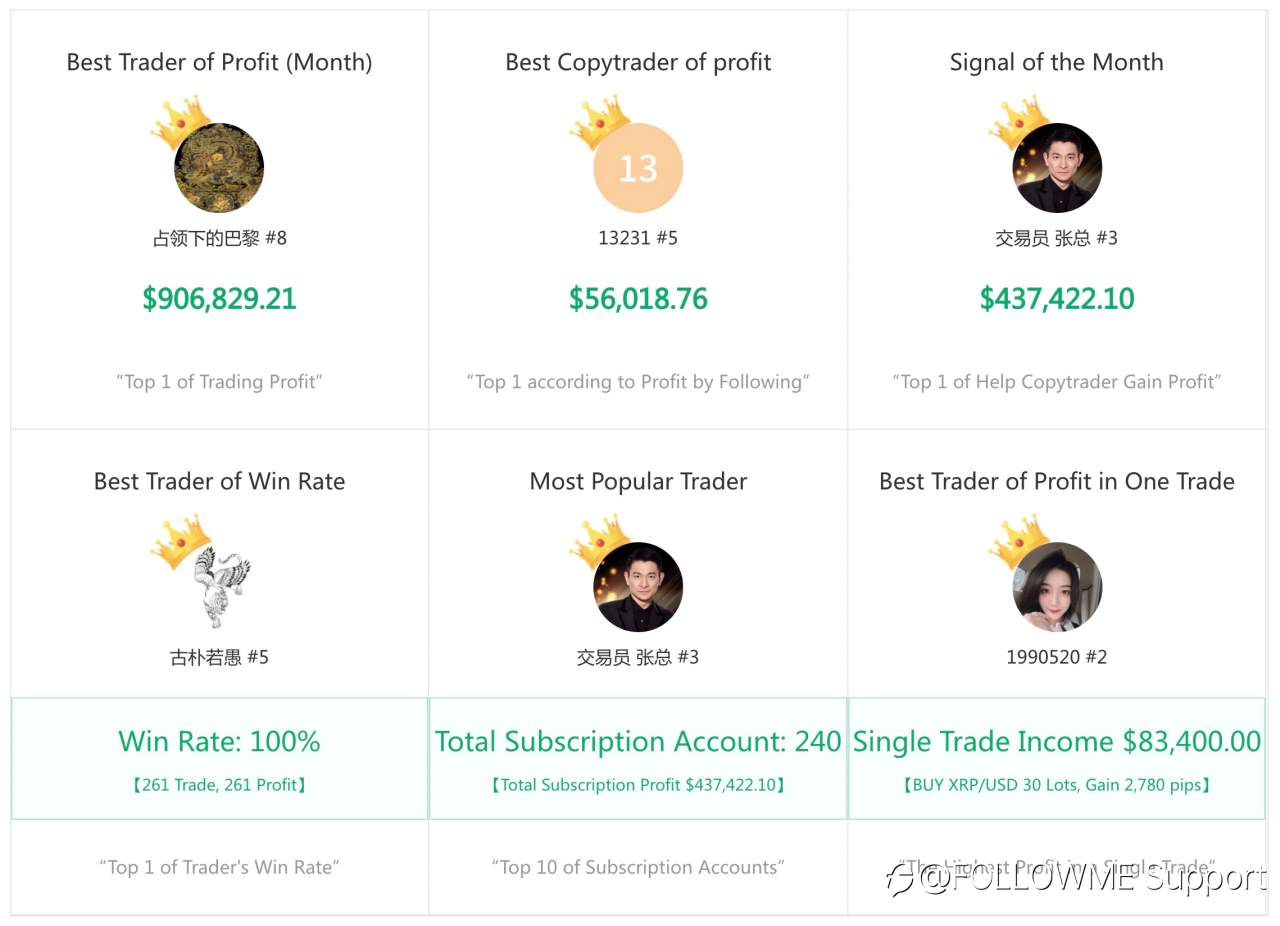
Task: Click the Best Copytrader of profit heading
Action: (x=638, y=62)
